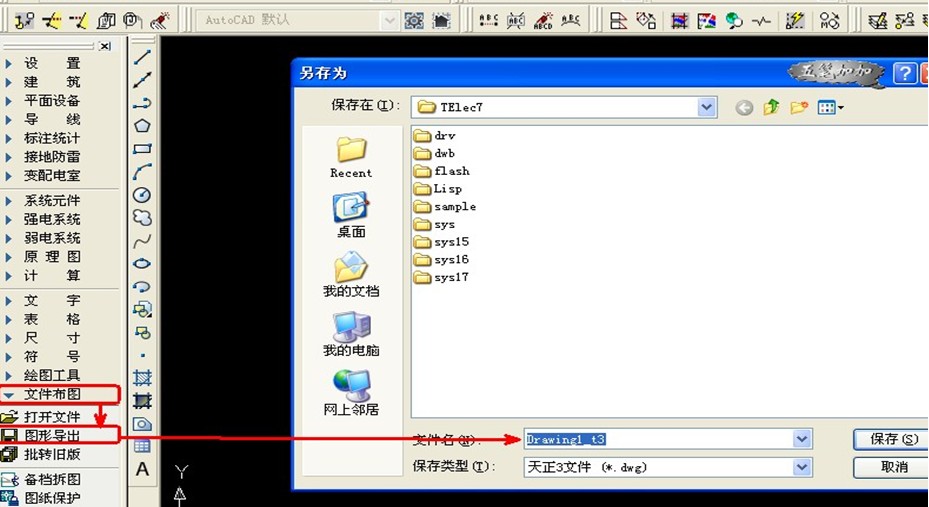Open the 保存类型 file type dropdown
This screenshot has height=507, width=929.
(x=802, y=467)
